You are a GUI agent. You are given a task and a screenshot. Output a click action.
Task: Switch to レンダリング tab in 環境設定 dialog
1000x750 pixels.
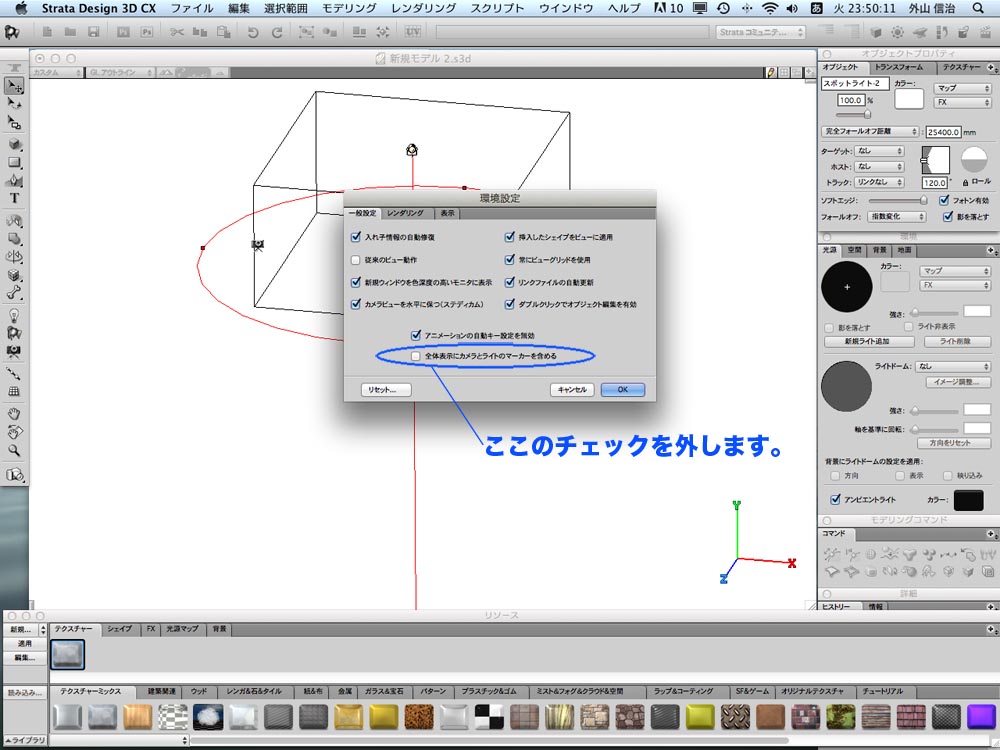pyautogui.click(x=406, y=213)
